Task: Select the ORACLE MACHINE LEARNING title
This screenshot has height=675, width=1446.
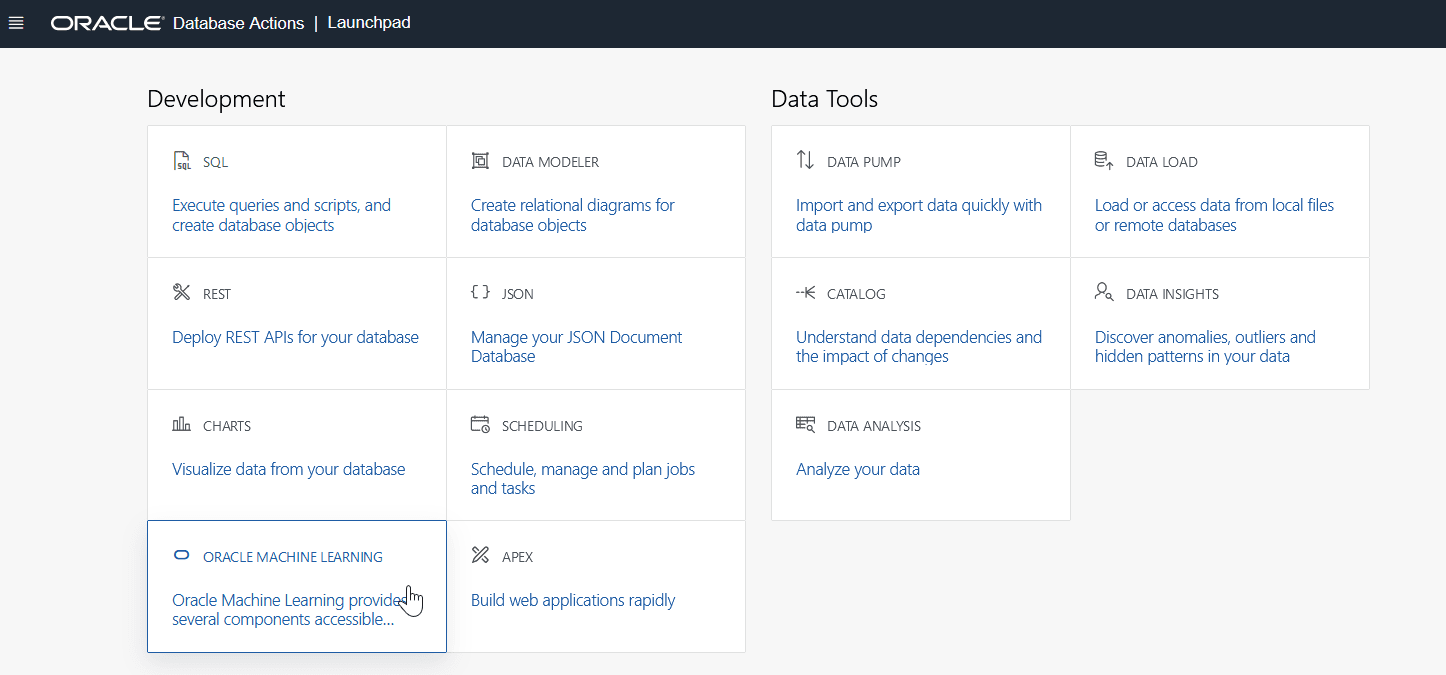Action: tap(293, 557)
